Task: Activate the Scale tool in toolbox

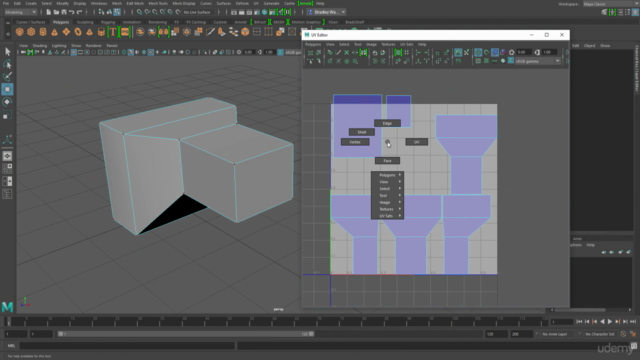Action: pos(7,116)
